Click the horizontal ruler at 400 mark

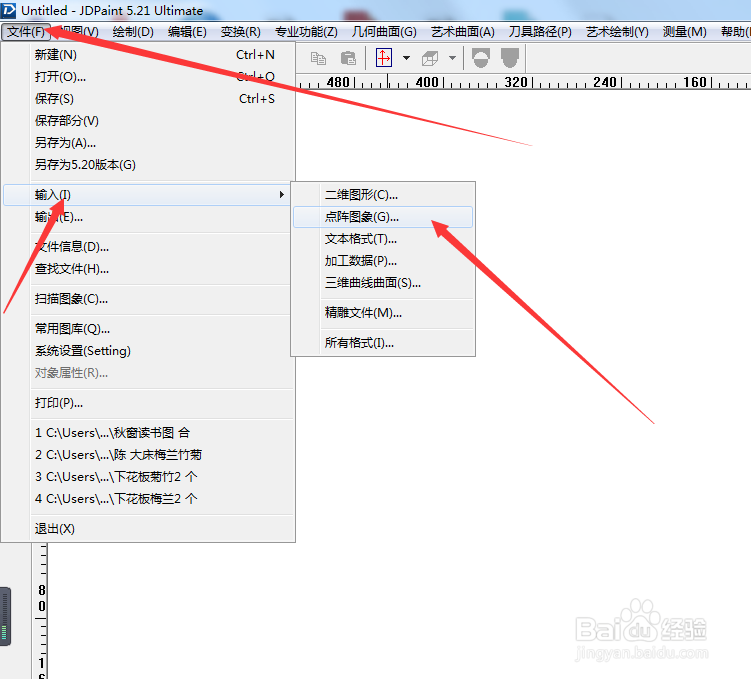coord(427,82)
